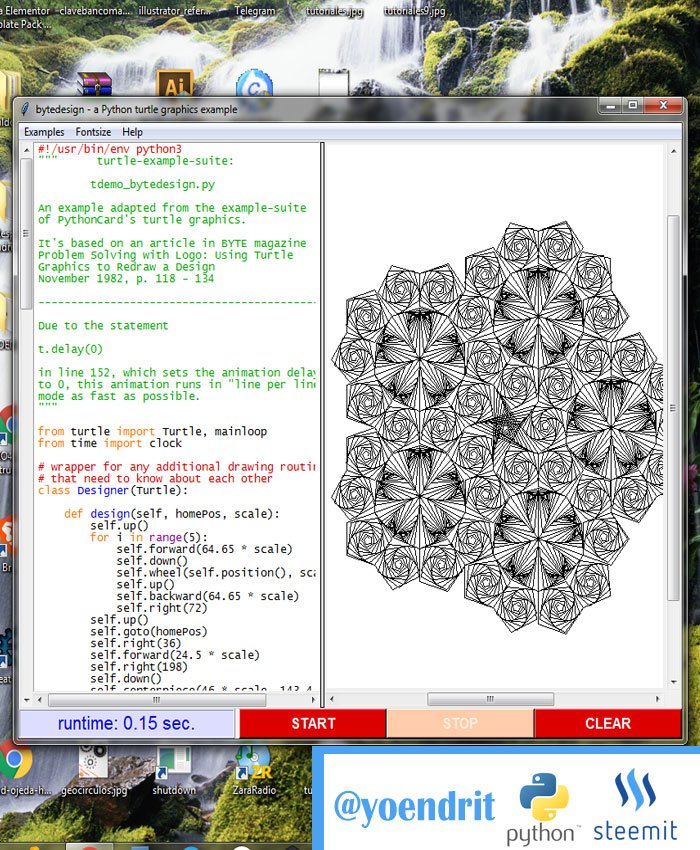Click the code pane scroll-down arrow
700x850 pixels.
[x=26, y=700]
